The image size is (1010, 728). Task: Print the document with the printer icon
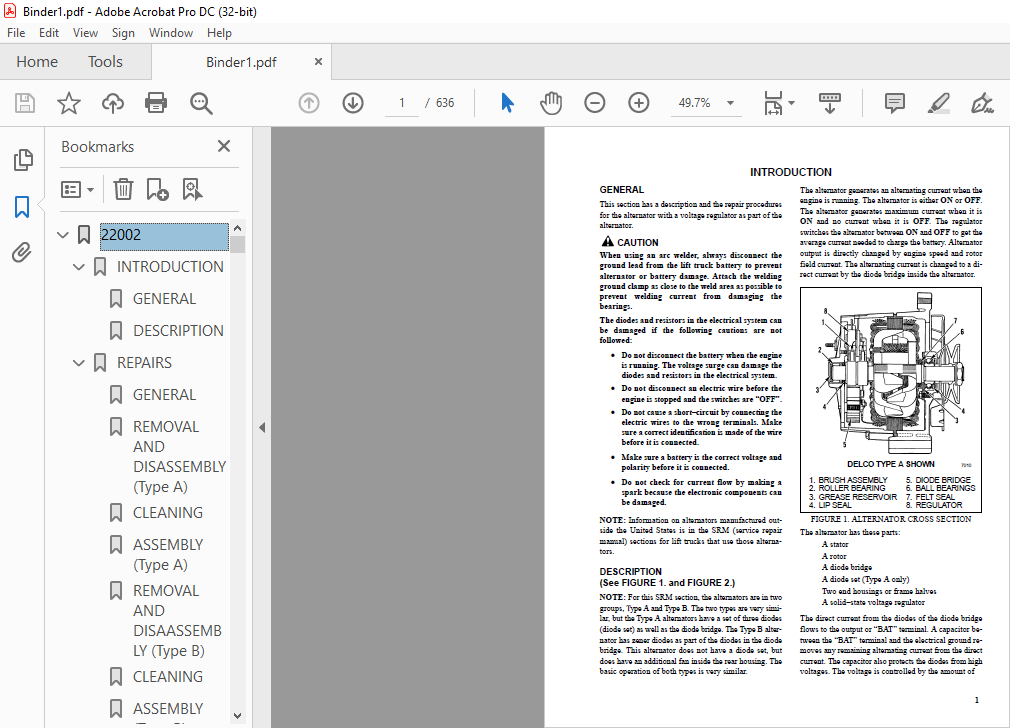coord(156,103)
